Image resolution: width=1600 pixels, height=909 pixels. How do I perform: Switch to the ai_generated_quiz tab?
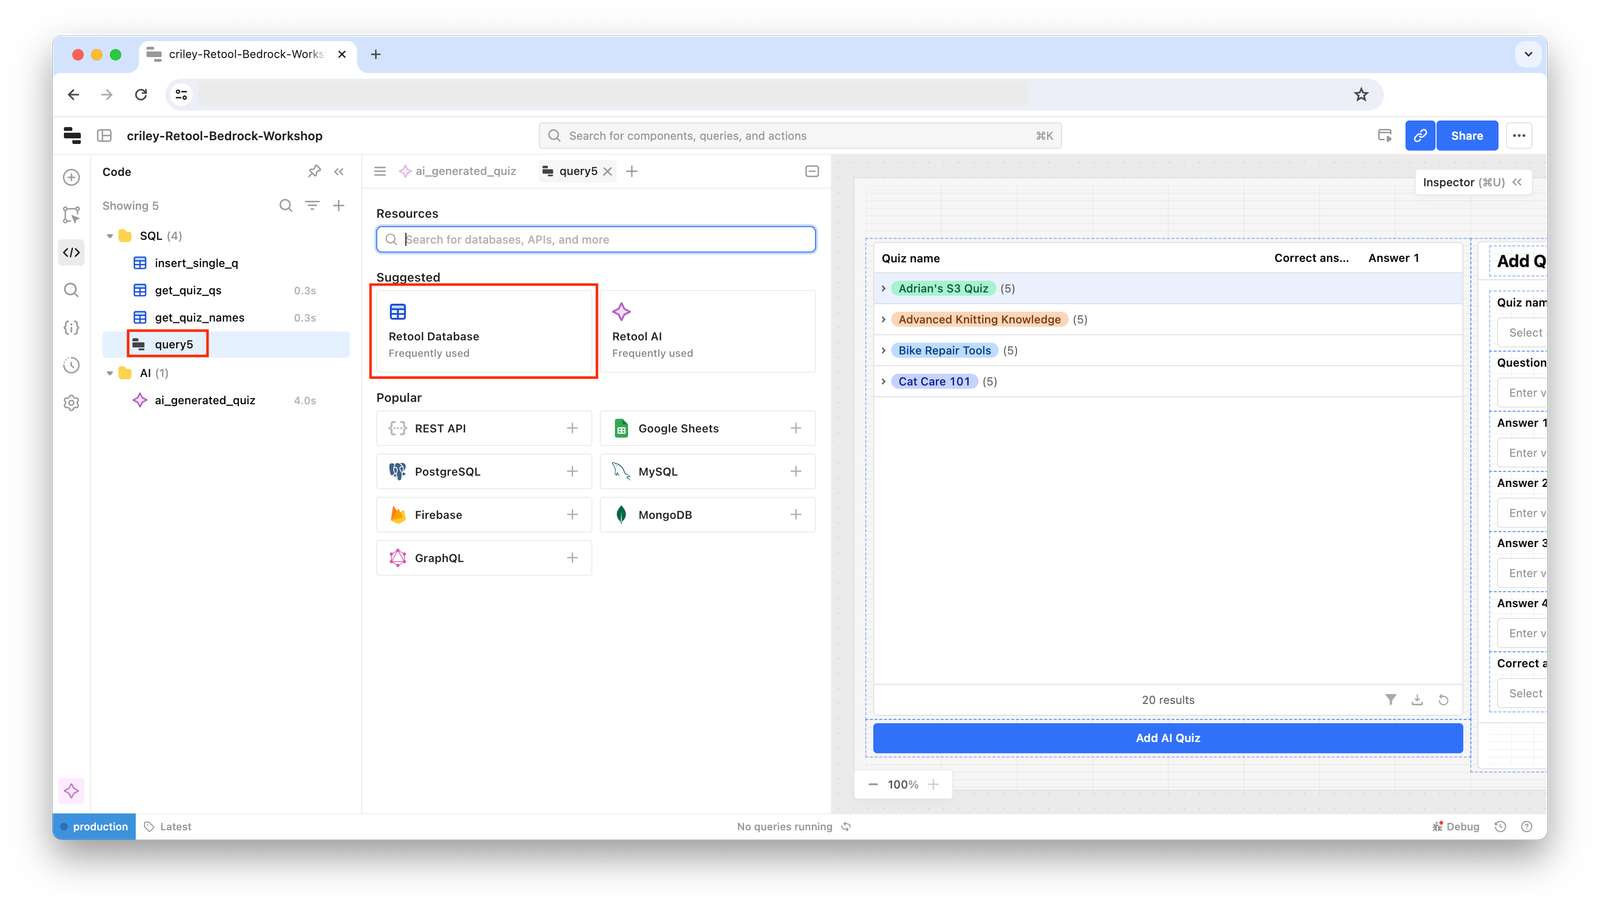coord(458,172)
